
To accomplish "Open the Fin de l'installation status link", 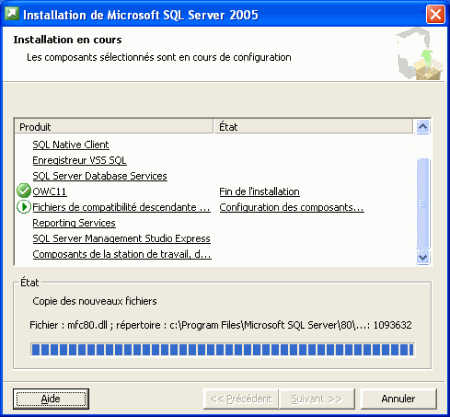I will pyautogui.click(x=259, y=191).
